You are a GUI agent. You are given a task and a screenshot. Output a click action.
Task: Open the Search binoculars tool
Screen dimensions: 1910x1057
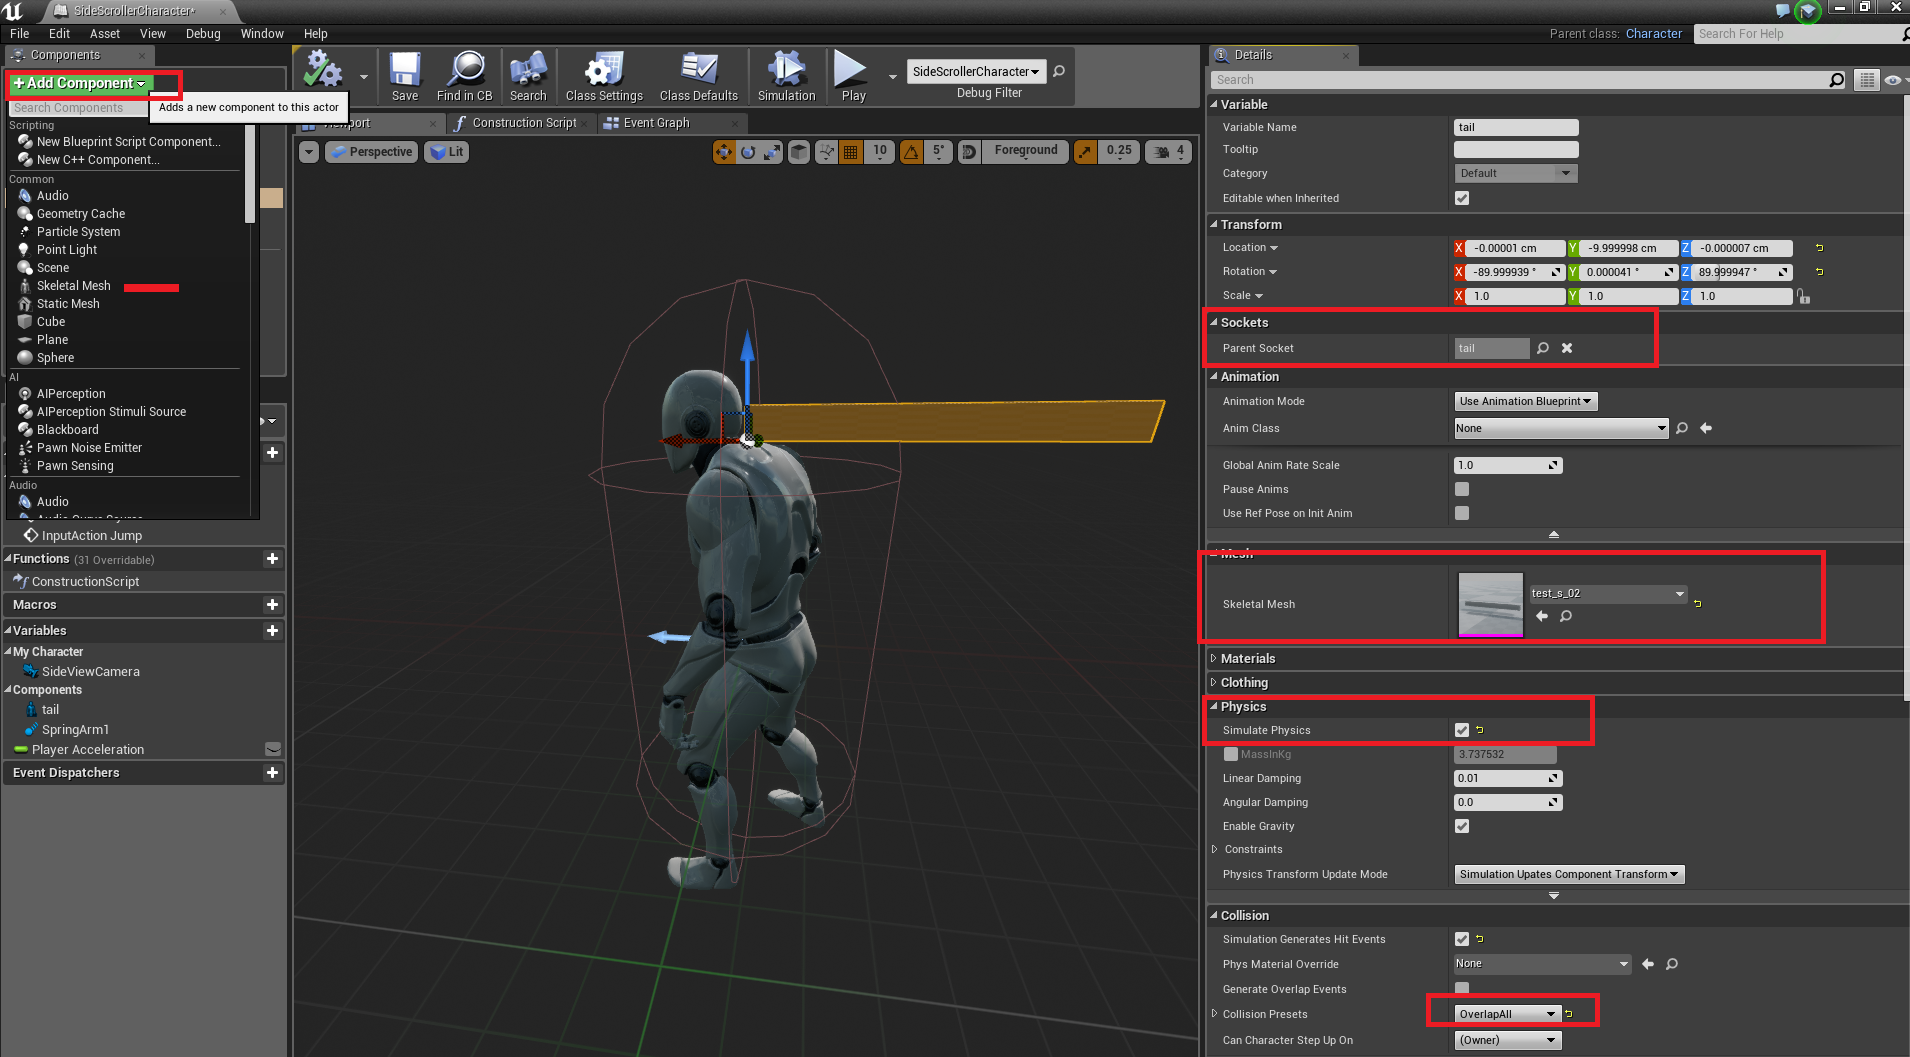pyautogui.click(x=528, y=76)
